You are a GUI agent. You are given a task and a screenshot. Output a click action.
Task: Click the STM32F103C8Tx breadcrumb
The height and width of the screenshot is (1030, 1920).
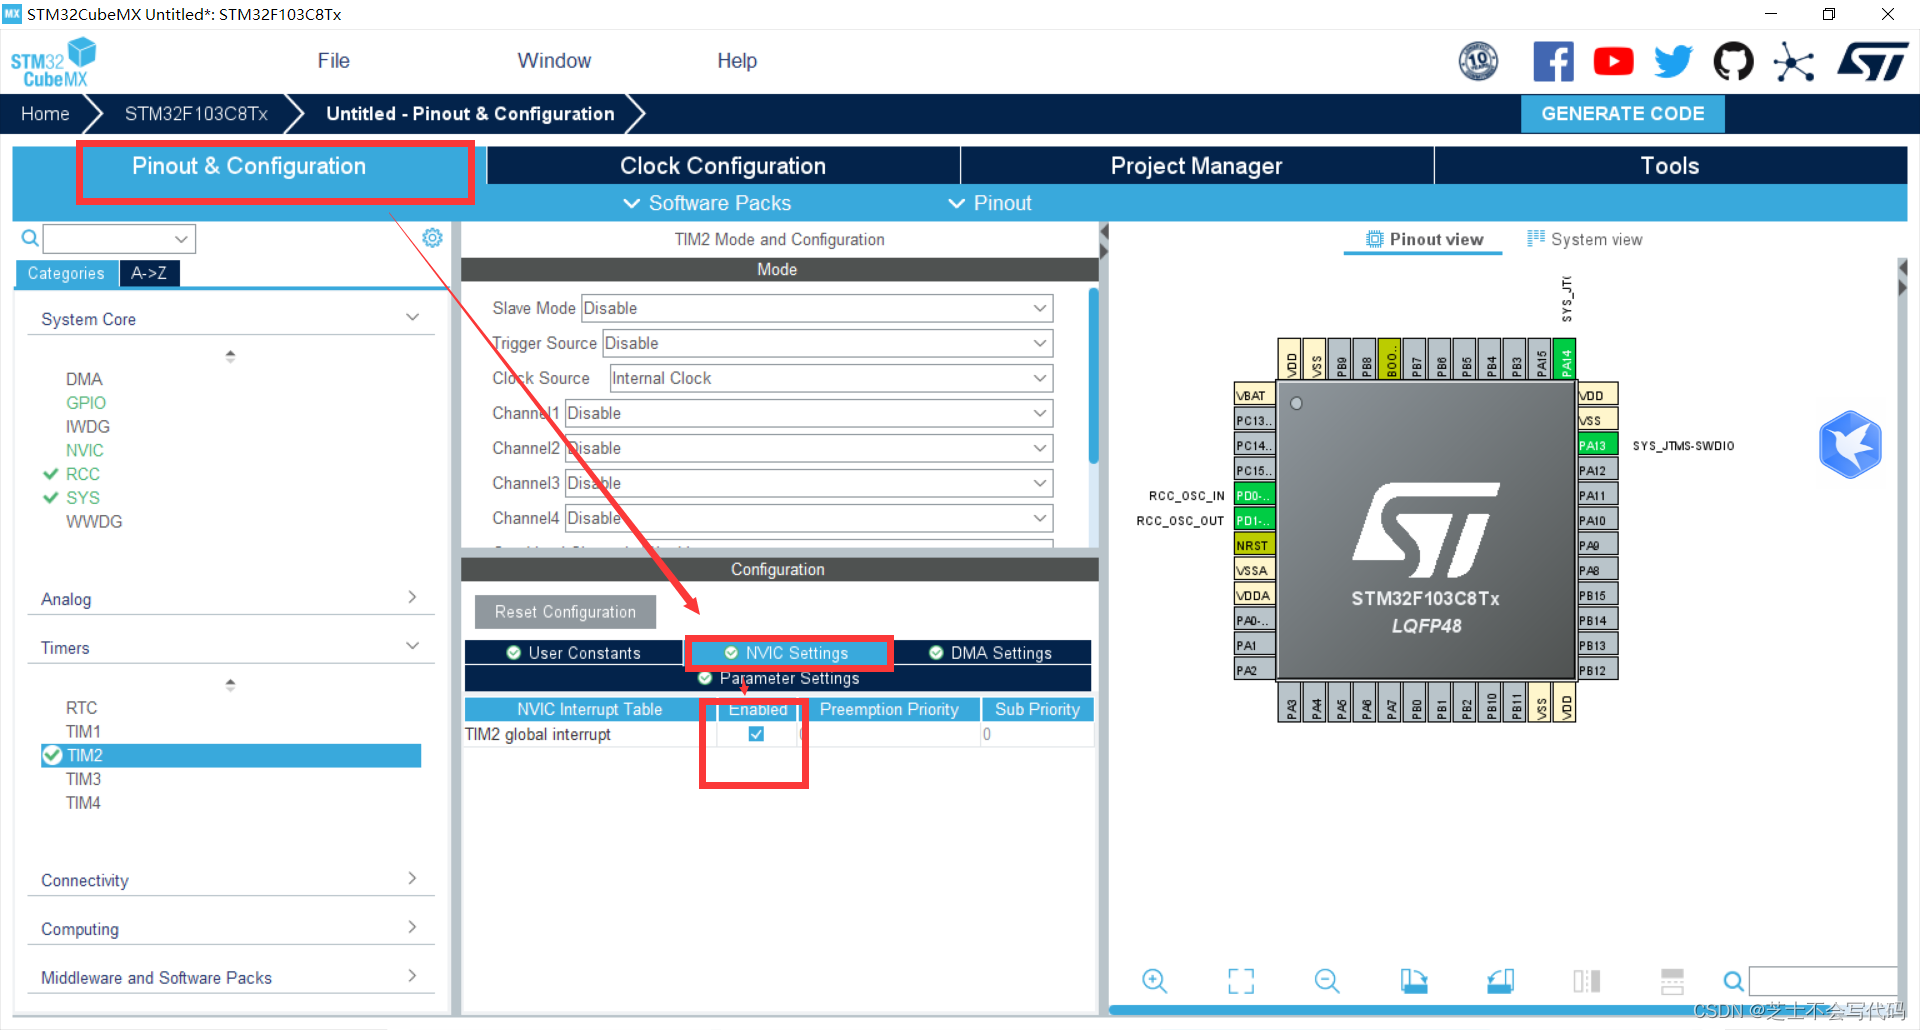pos(196,114)
